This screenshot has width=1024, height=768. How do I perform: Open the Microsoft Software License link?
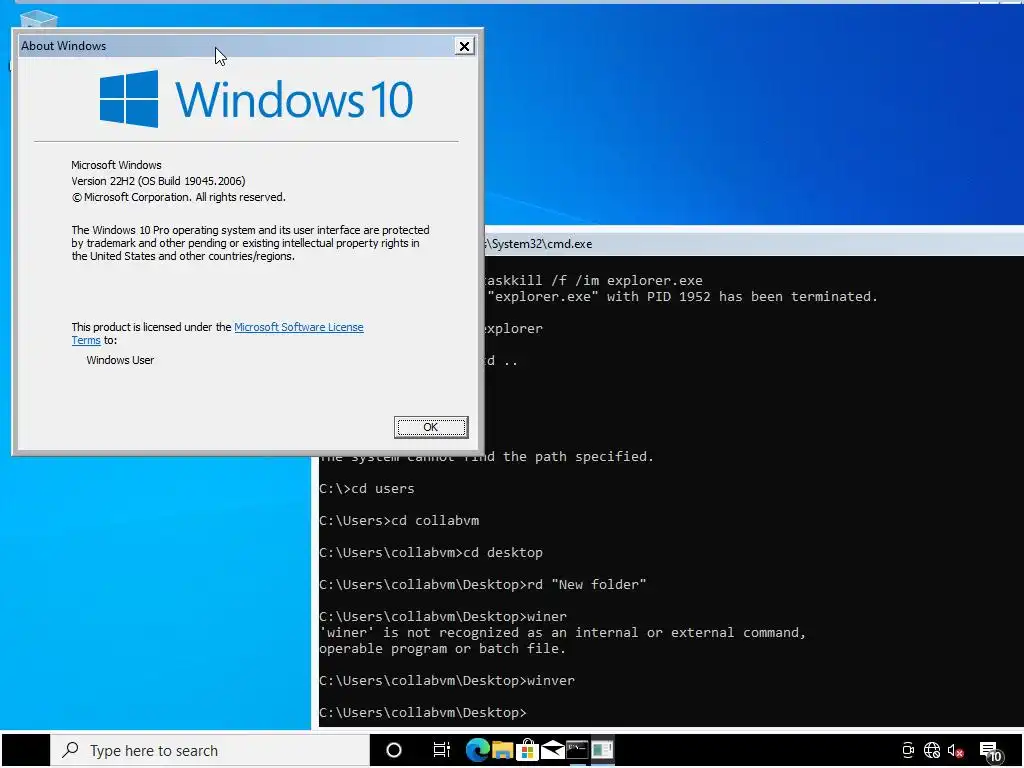click(x=298, y=327)
